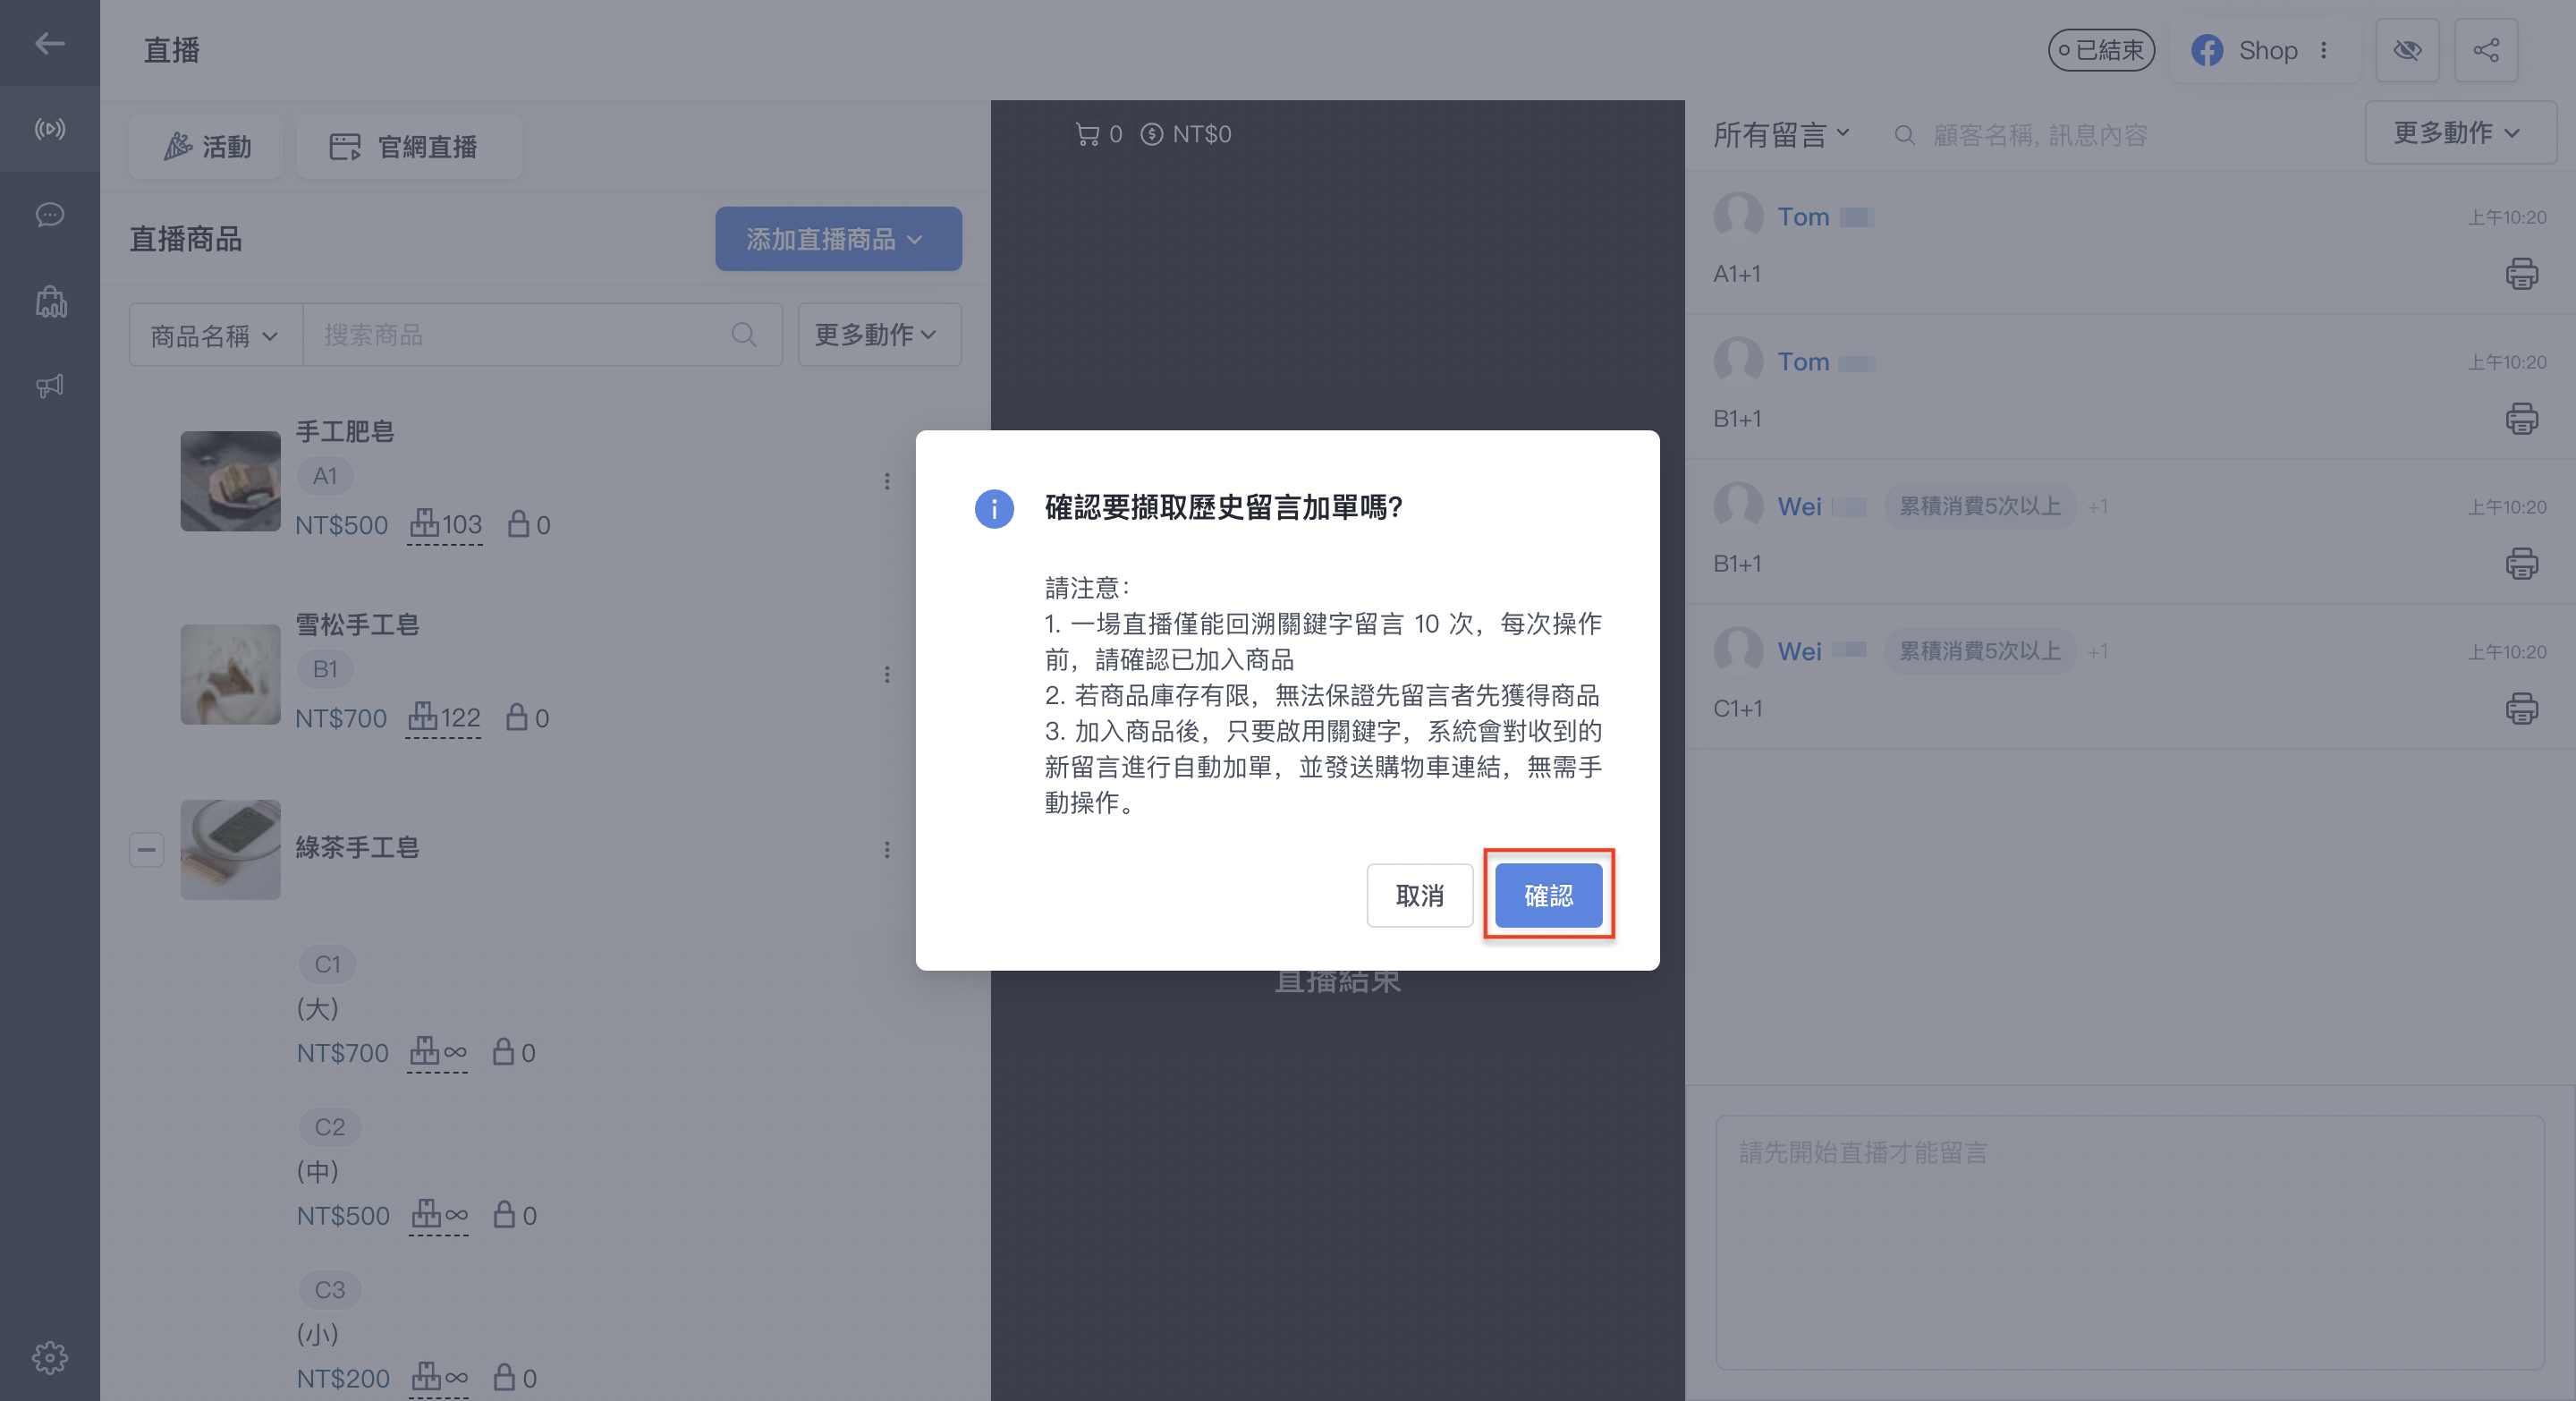The image size is (2576, 1401).
Task: Click the NT$0 total amount icon
Action: point(1152,134)
